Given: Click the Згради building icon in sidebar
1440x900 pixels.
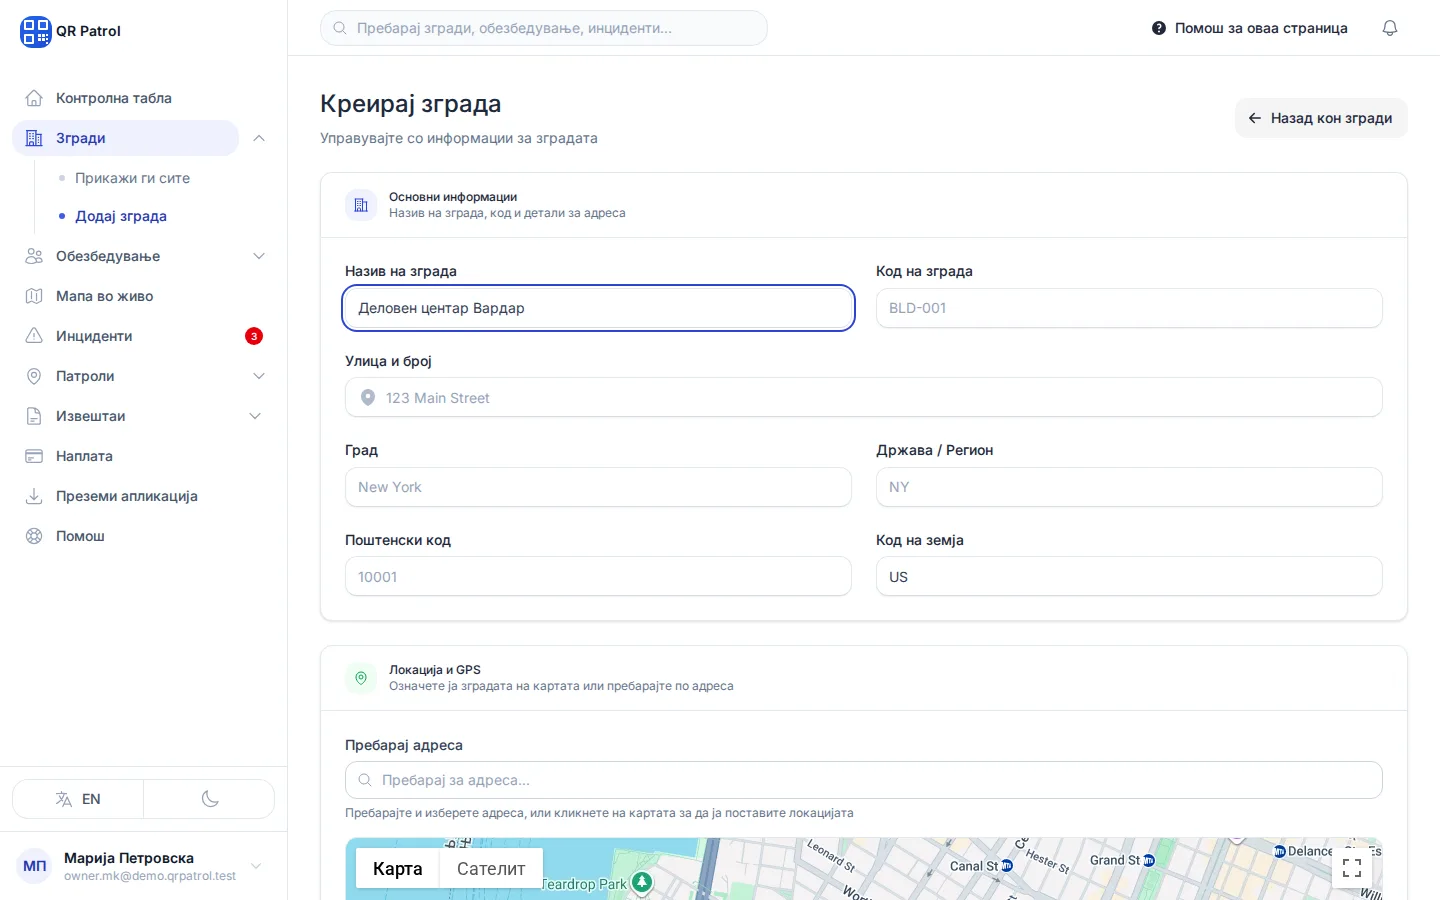Looking at the screenshot, I should coord(34,138).
